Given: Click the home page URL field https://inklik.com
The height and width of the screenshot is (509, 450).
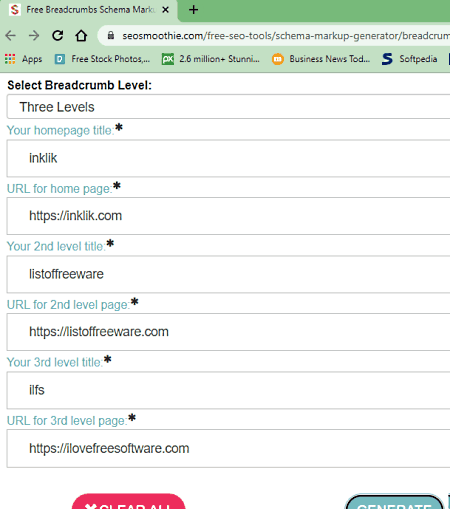Looking at the screenshot, I should pyautogui.click(x=228, y=216).
